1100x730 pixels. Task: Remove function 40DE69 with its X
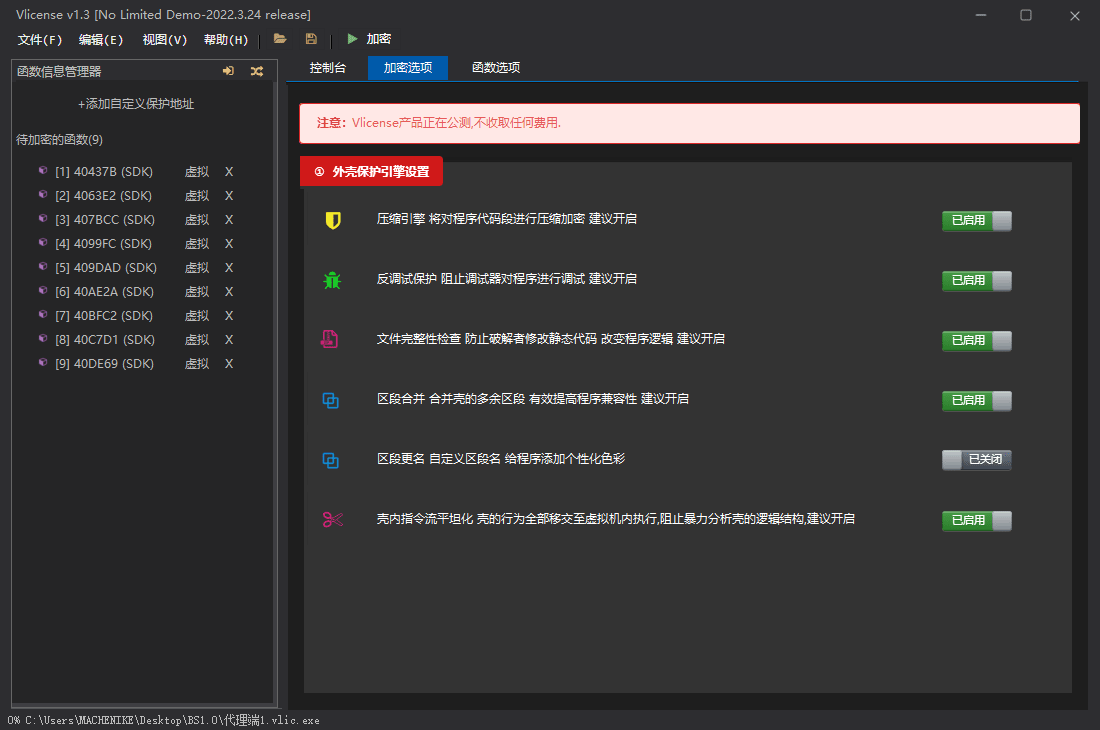229,364
